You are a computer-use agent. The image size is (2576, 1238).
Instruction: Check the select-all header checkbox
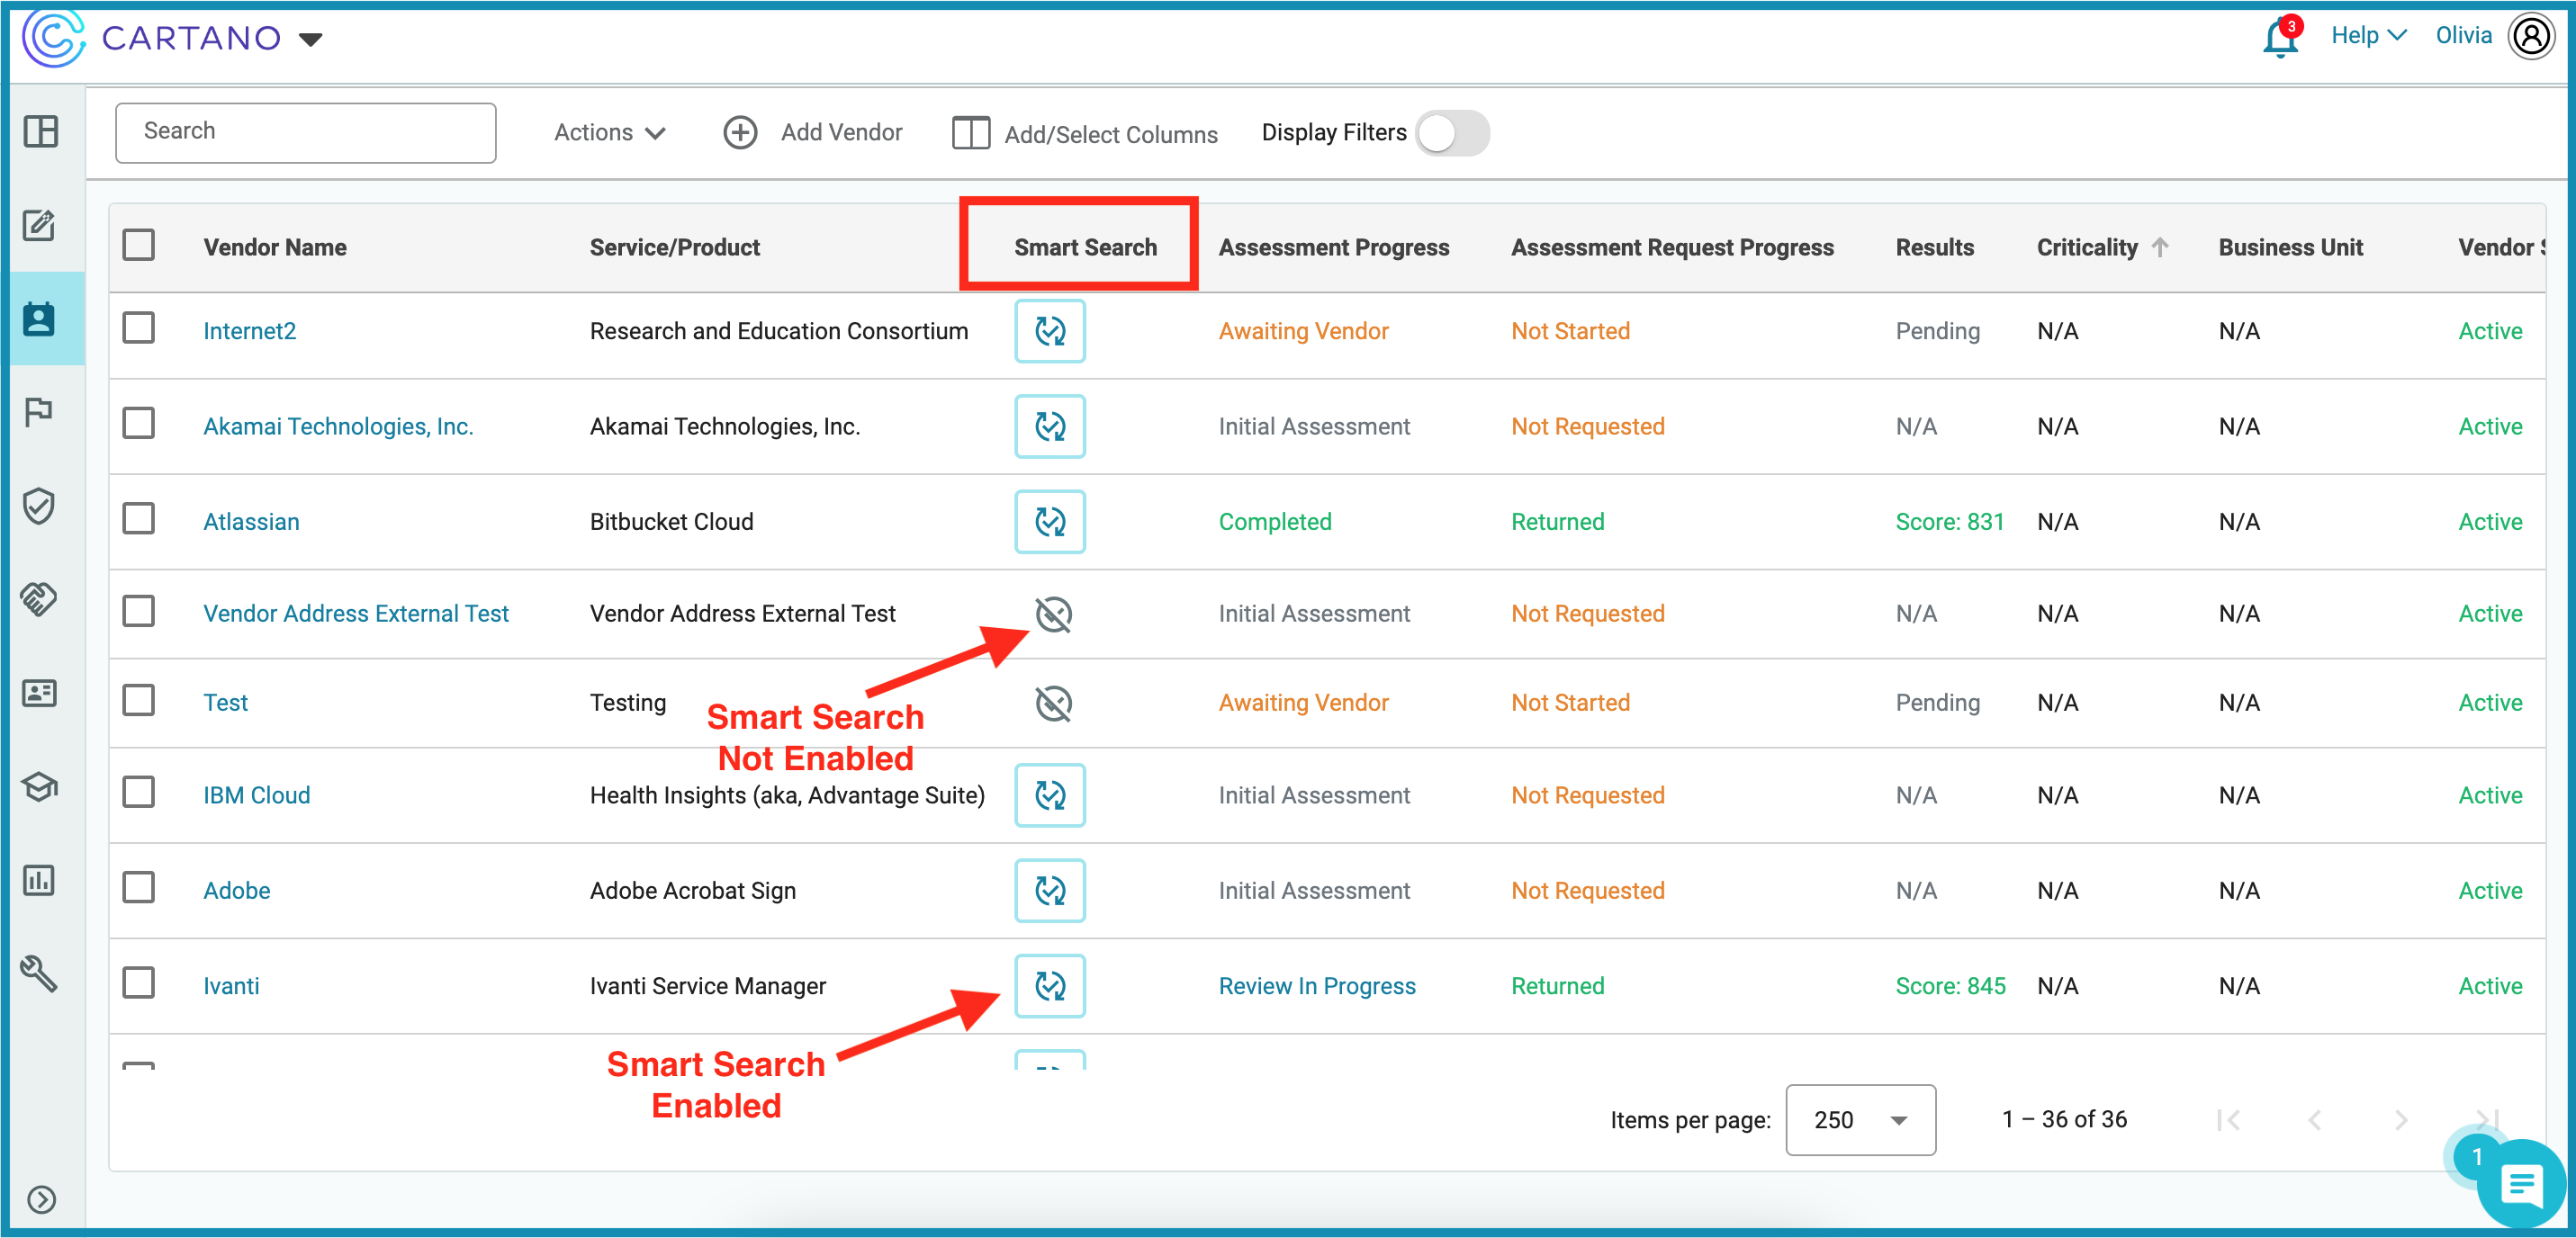139,245
